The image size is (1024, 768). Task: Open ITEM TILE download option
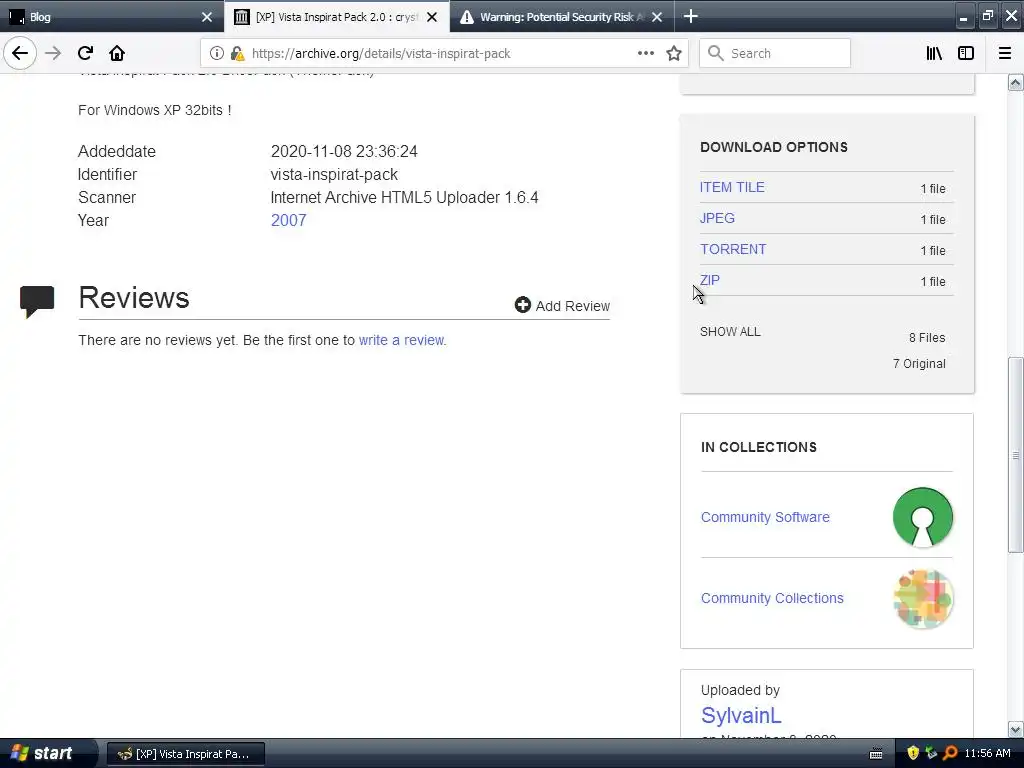point(732,187)
